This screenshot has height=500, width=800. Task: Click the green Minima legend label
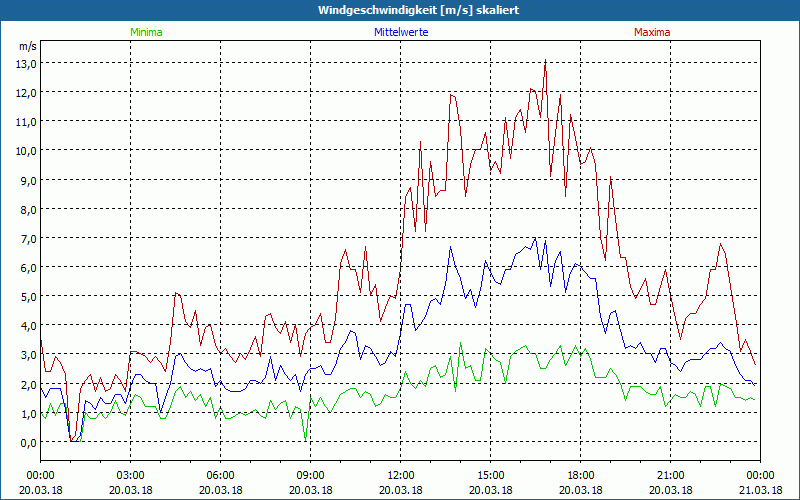pyautogui.click(x=146, y=32)
